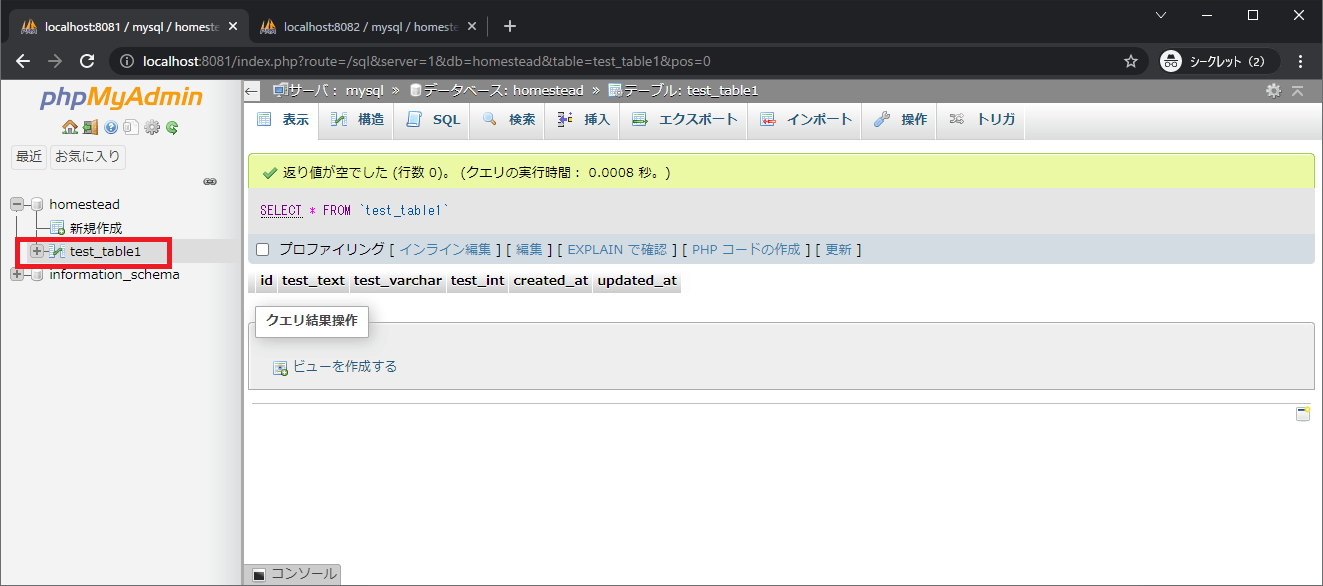Click the テーブル: test_table1 breadcrumb
Screen dimensions: 1323x586
(x=691, y=91)
